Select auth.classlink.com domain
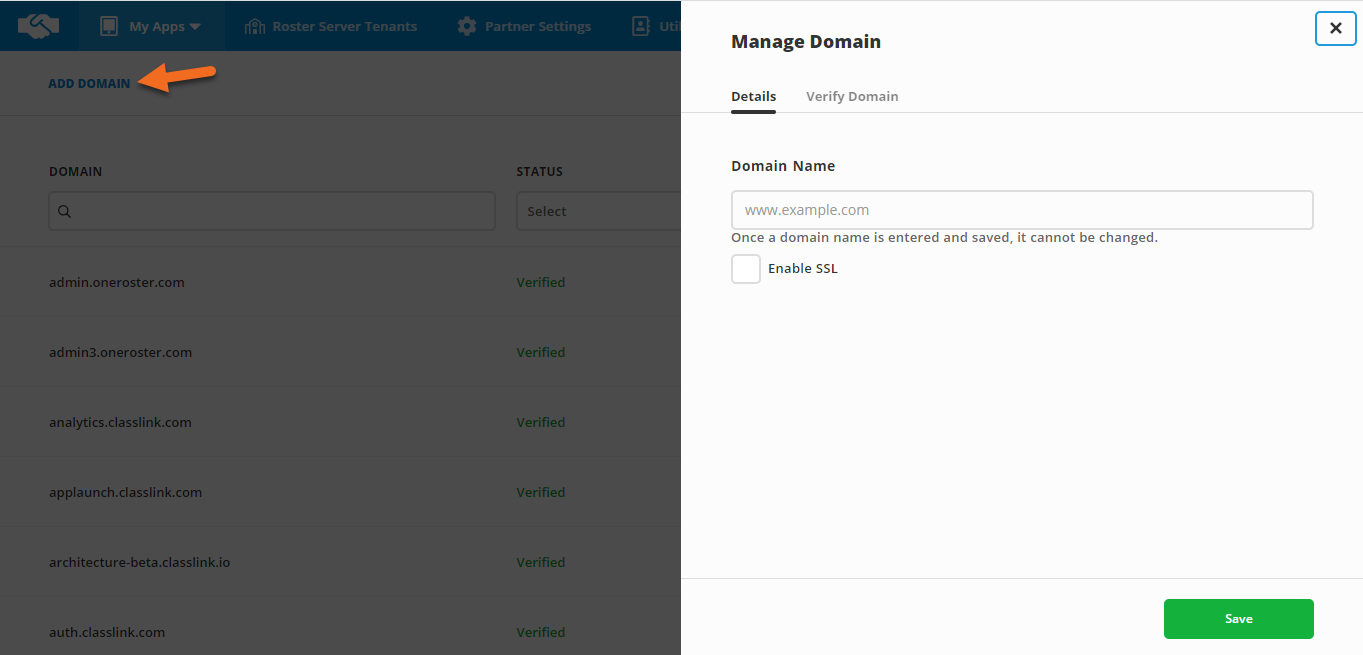 (107, 632)
